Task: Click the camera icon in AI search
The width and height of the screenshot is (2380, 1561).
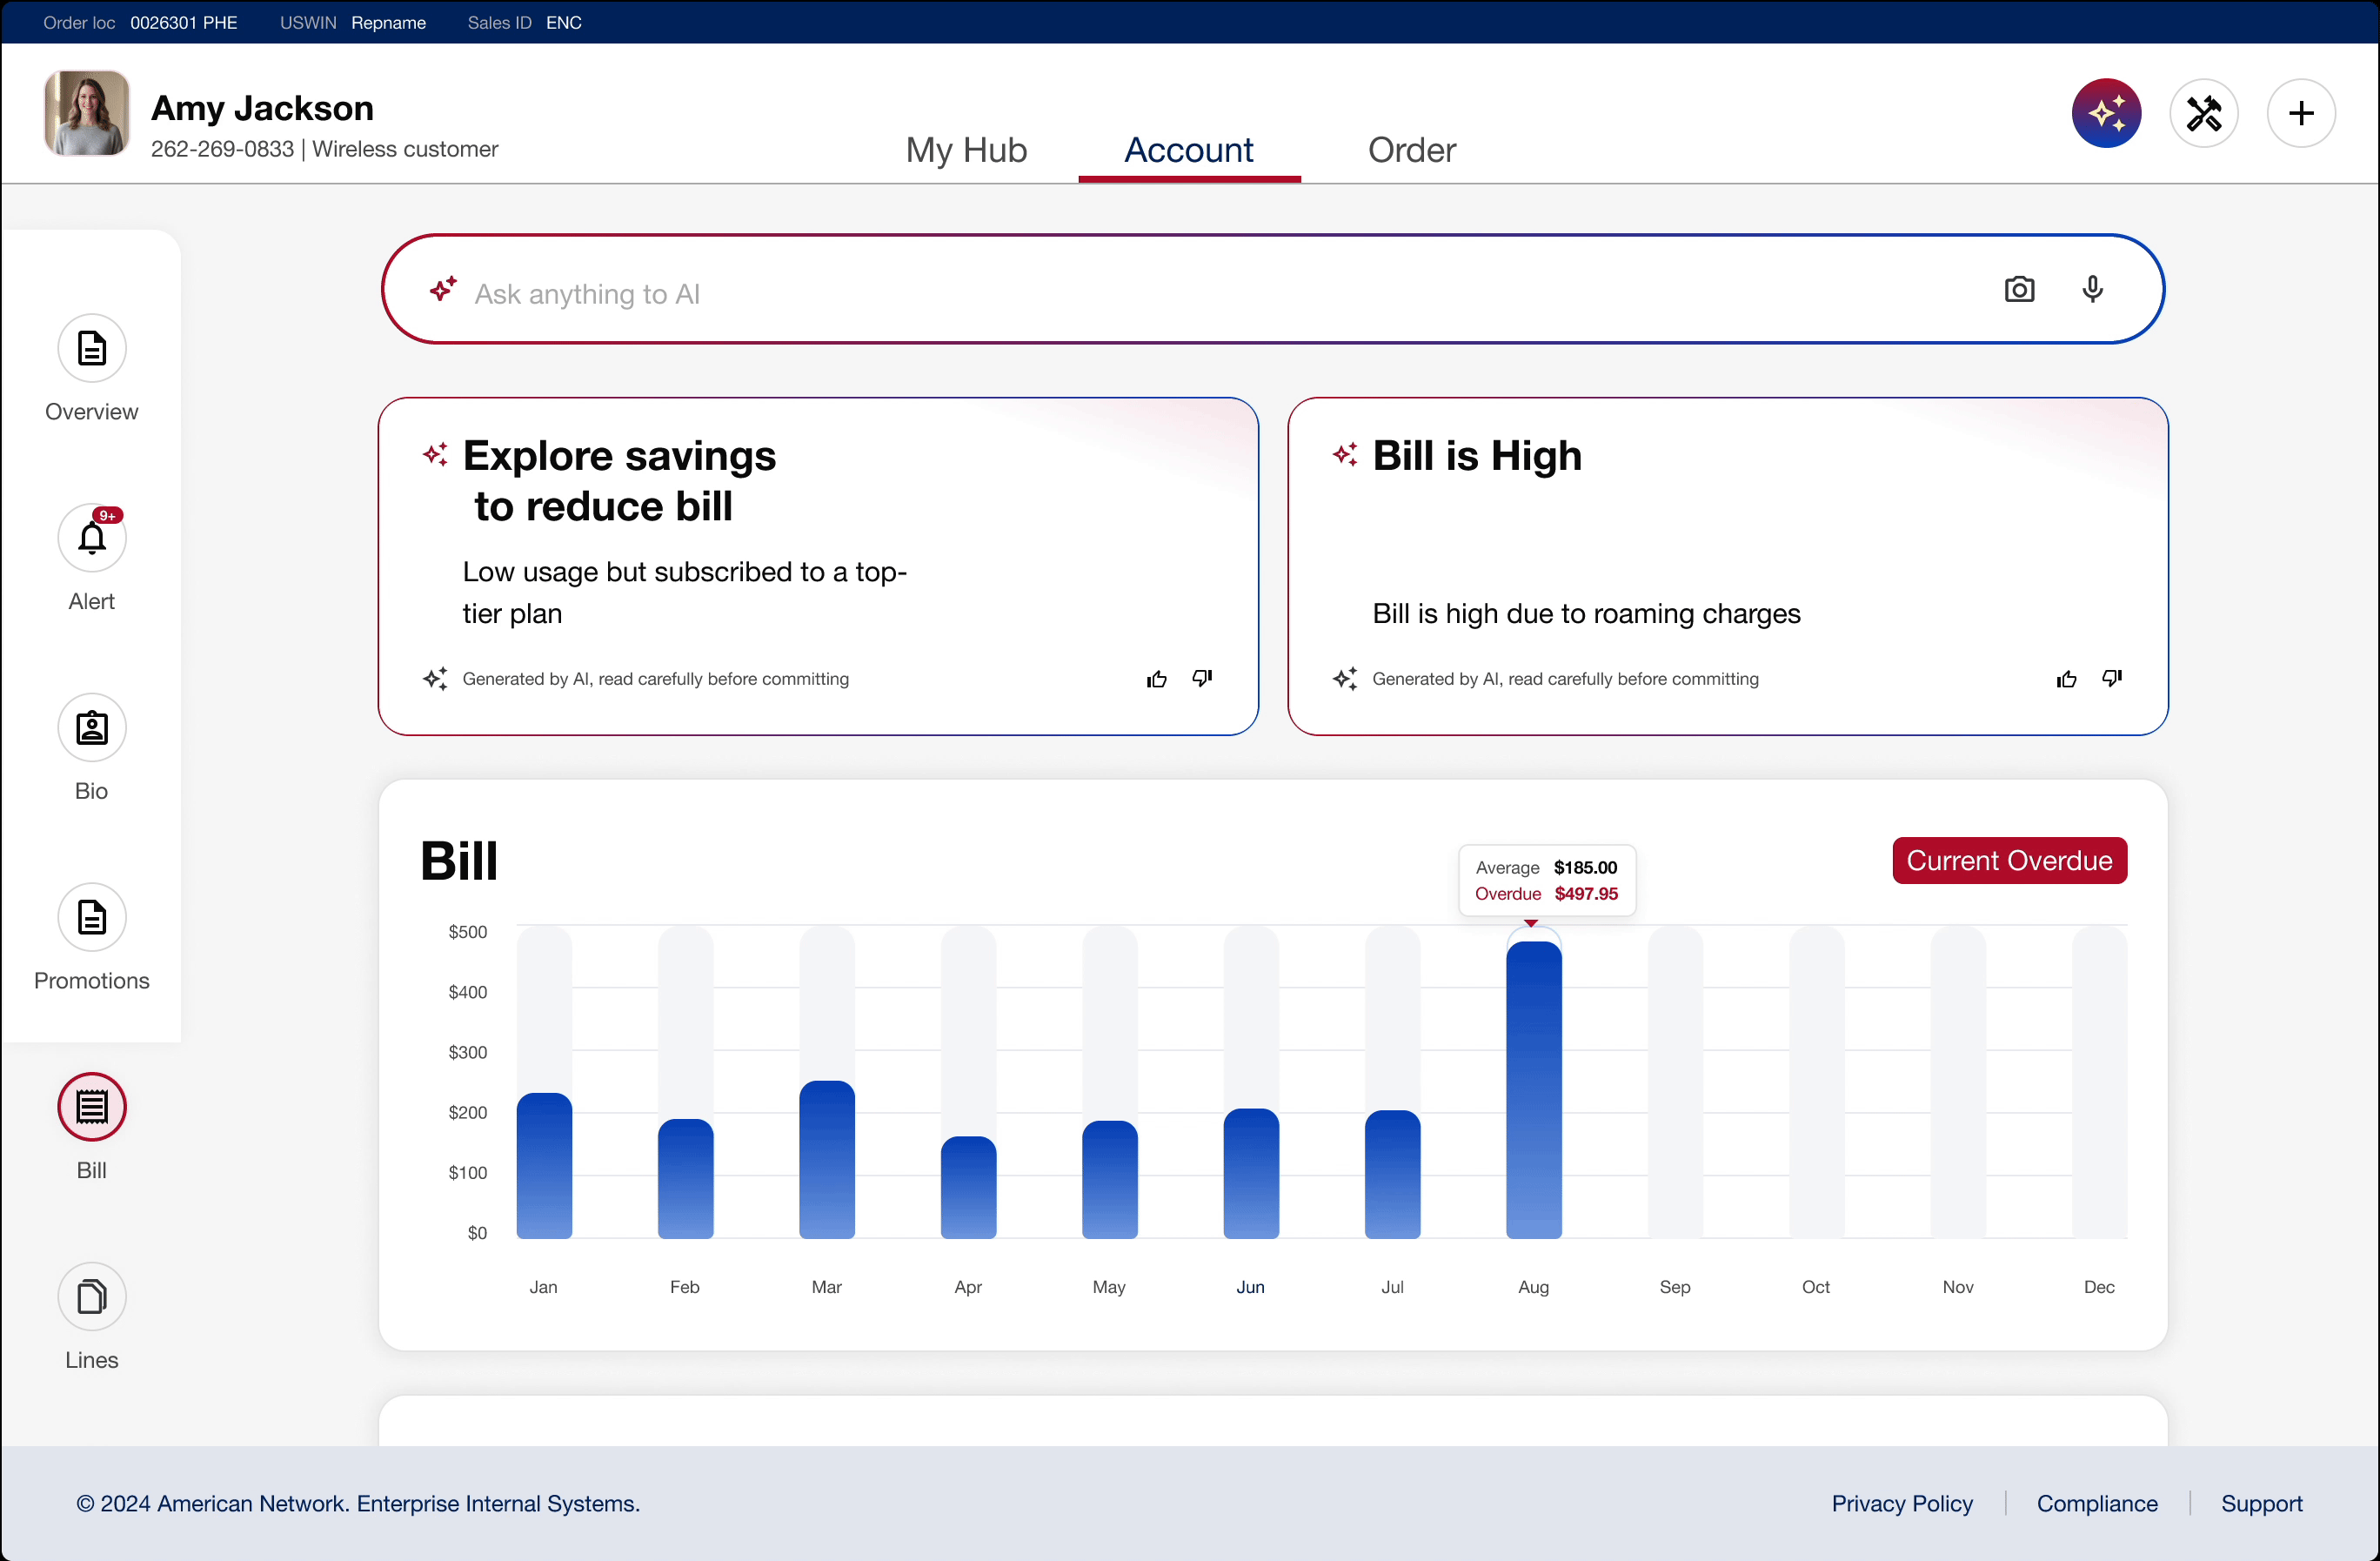Action: coord(2019,289)
